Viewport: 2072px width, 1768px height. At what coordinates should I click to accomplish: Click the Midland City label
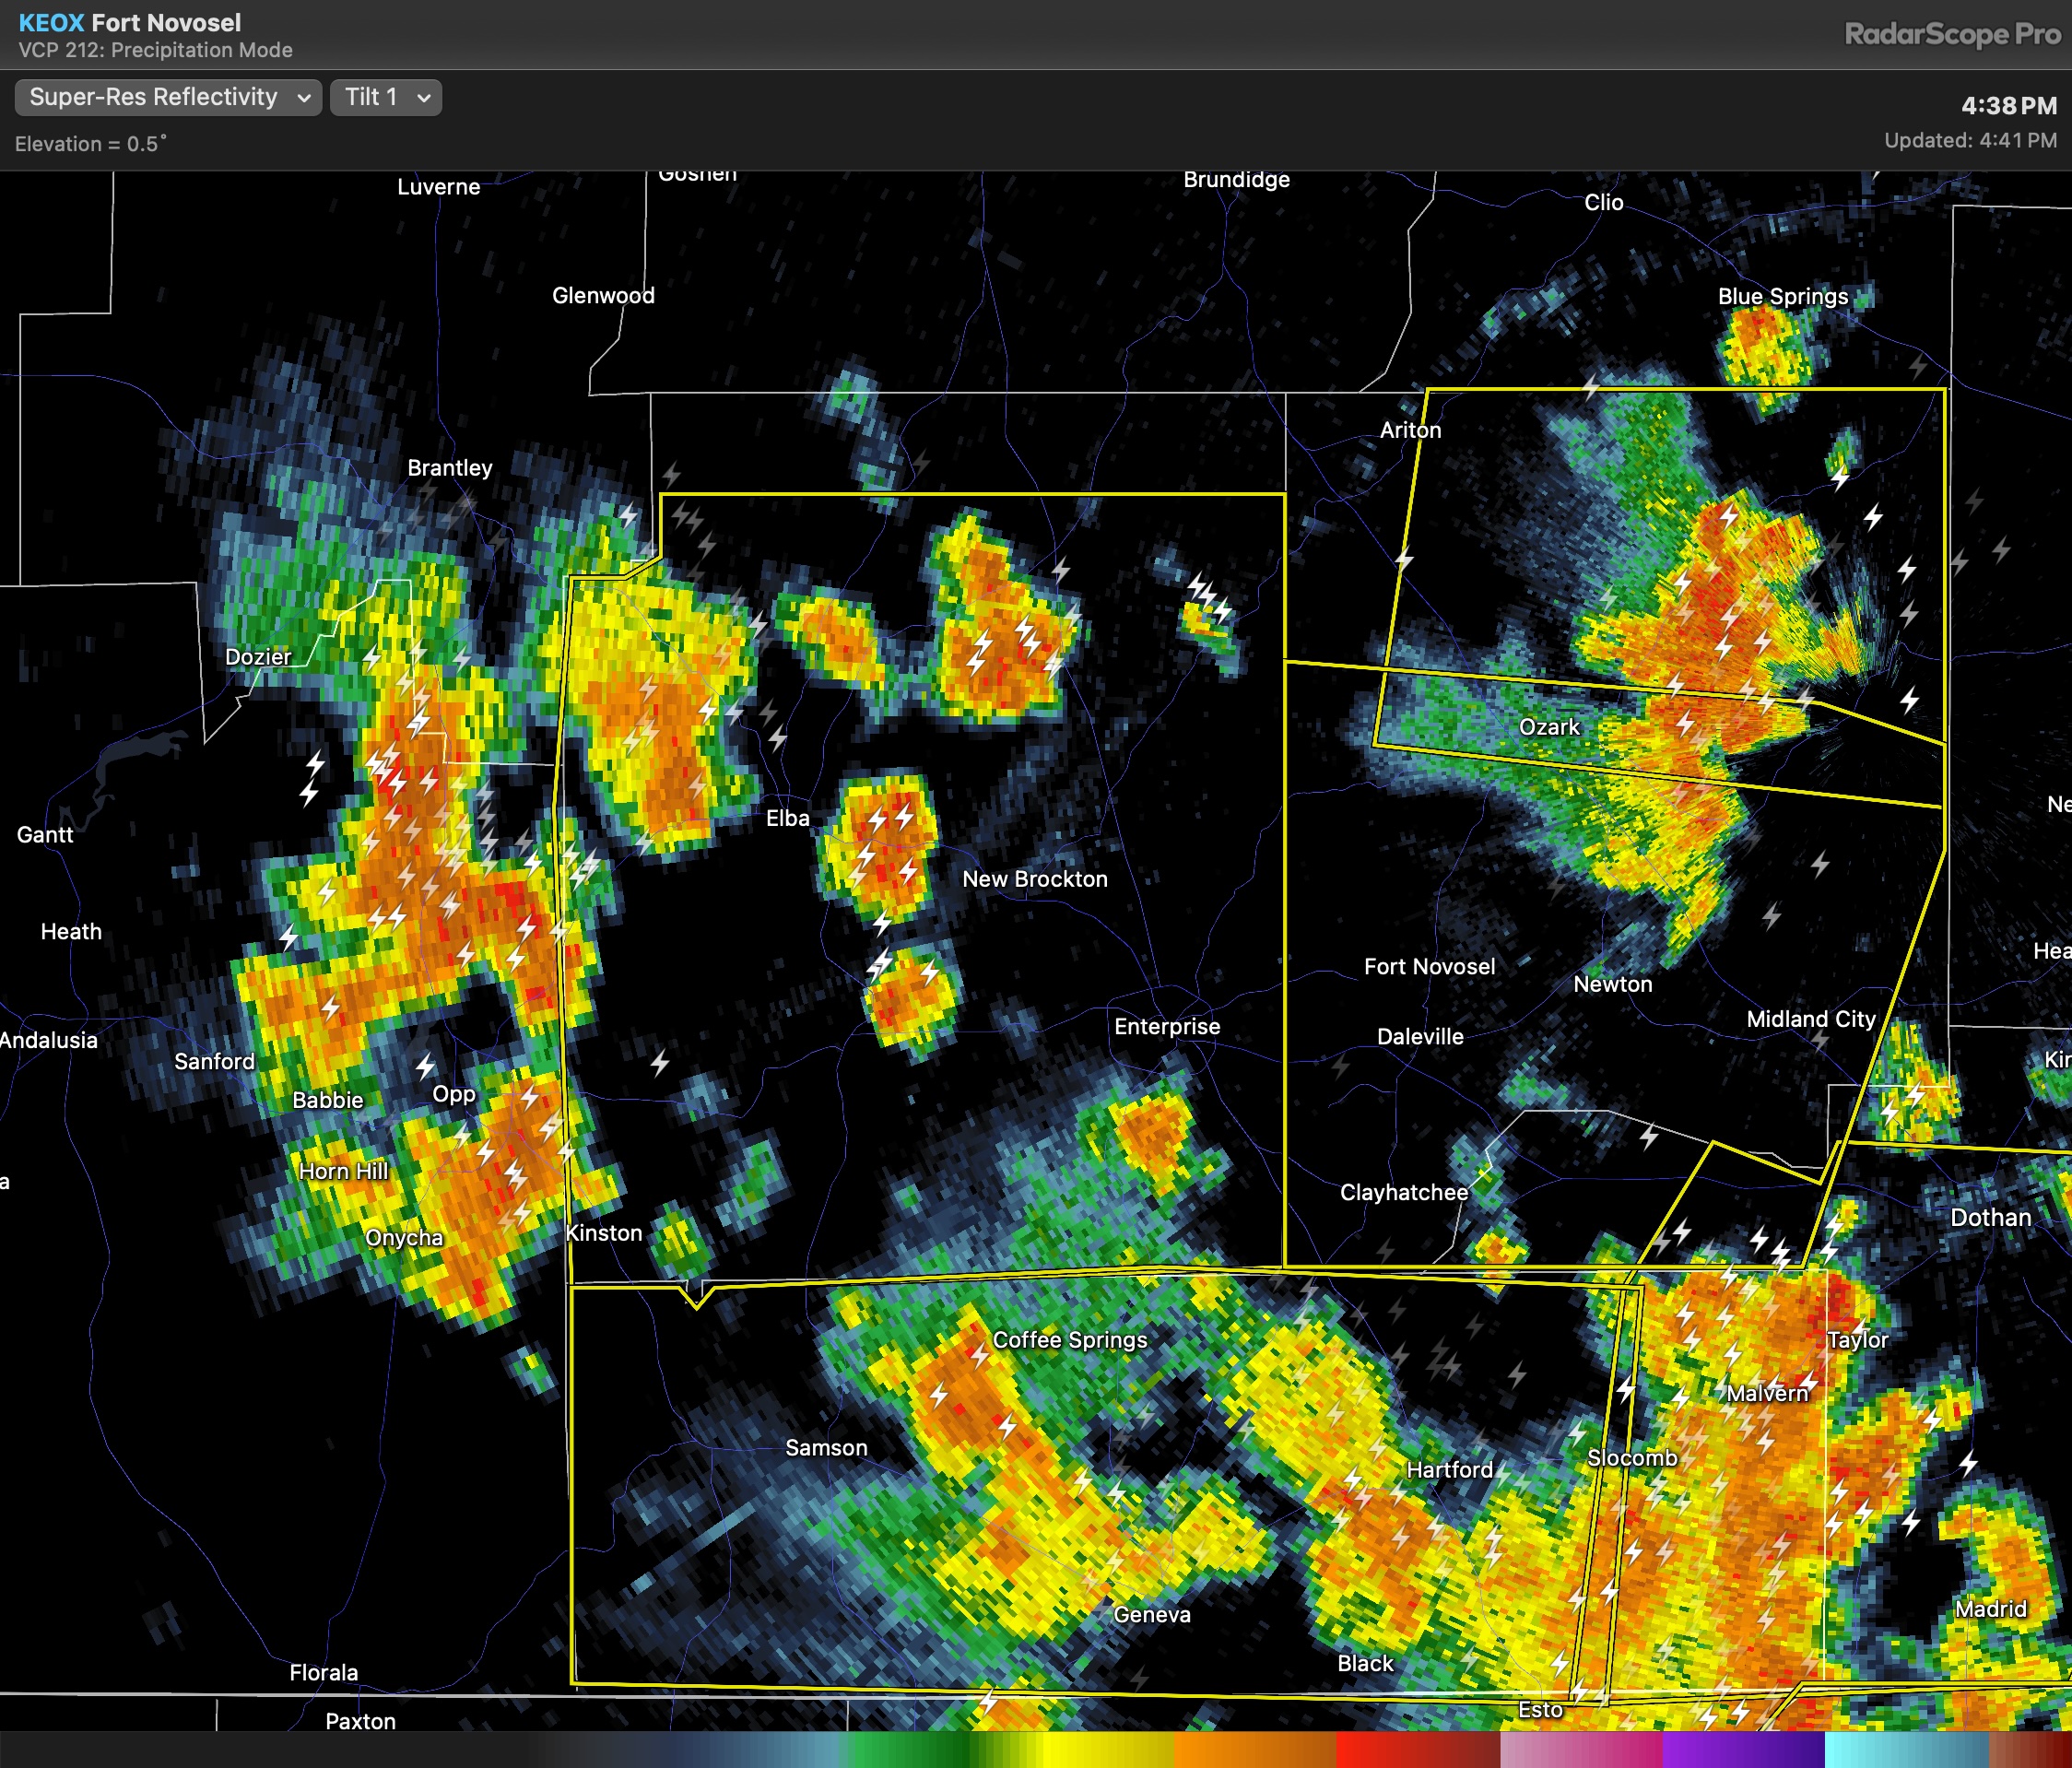point(1810,1019)
